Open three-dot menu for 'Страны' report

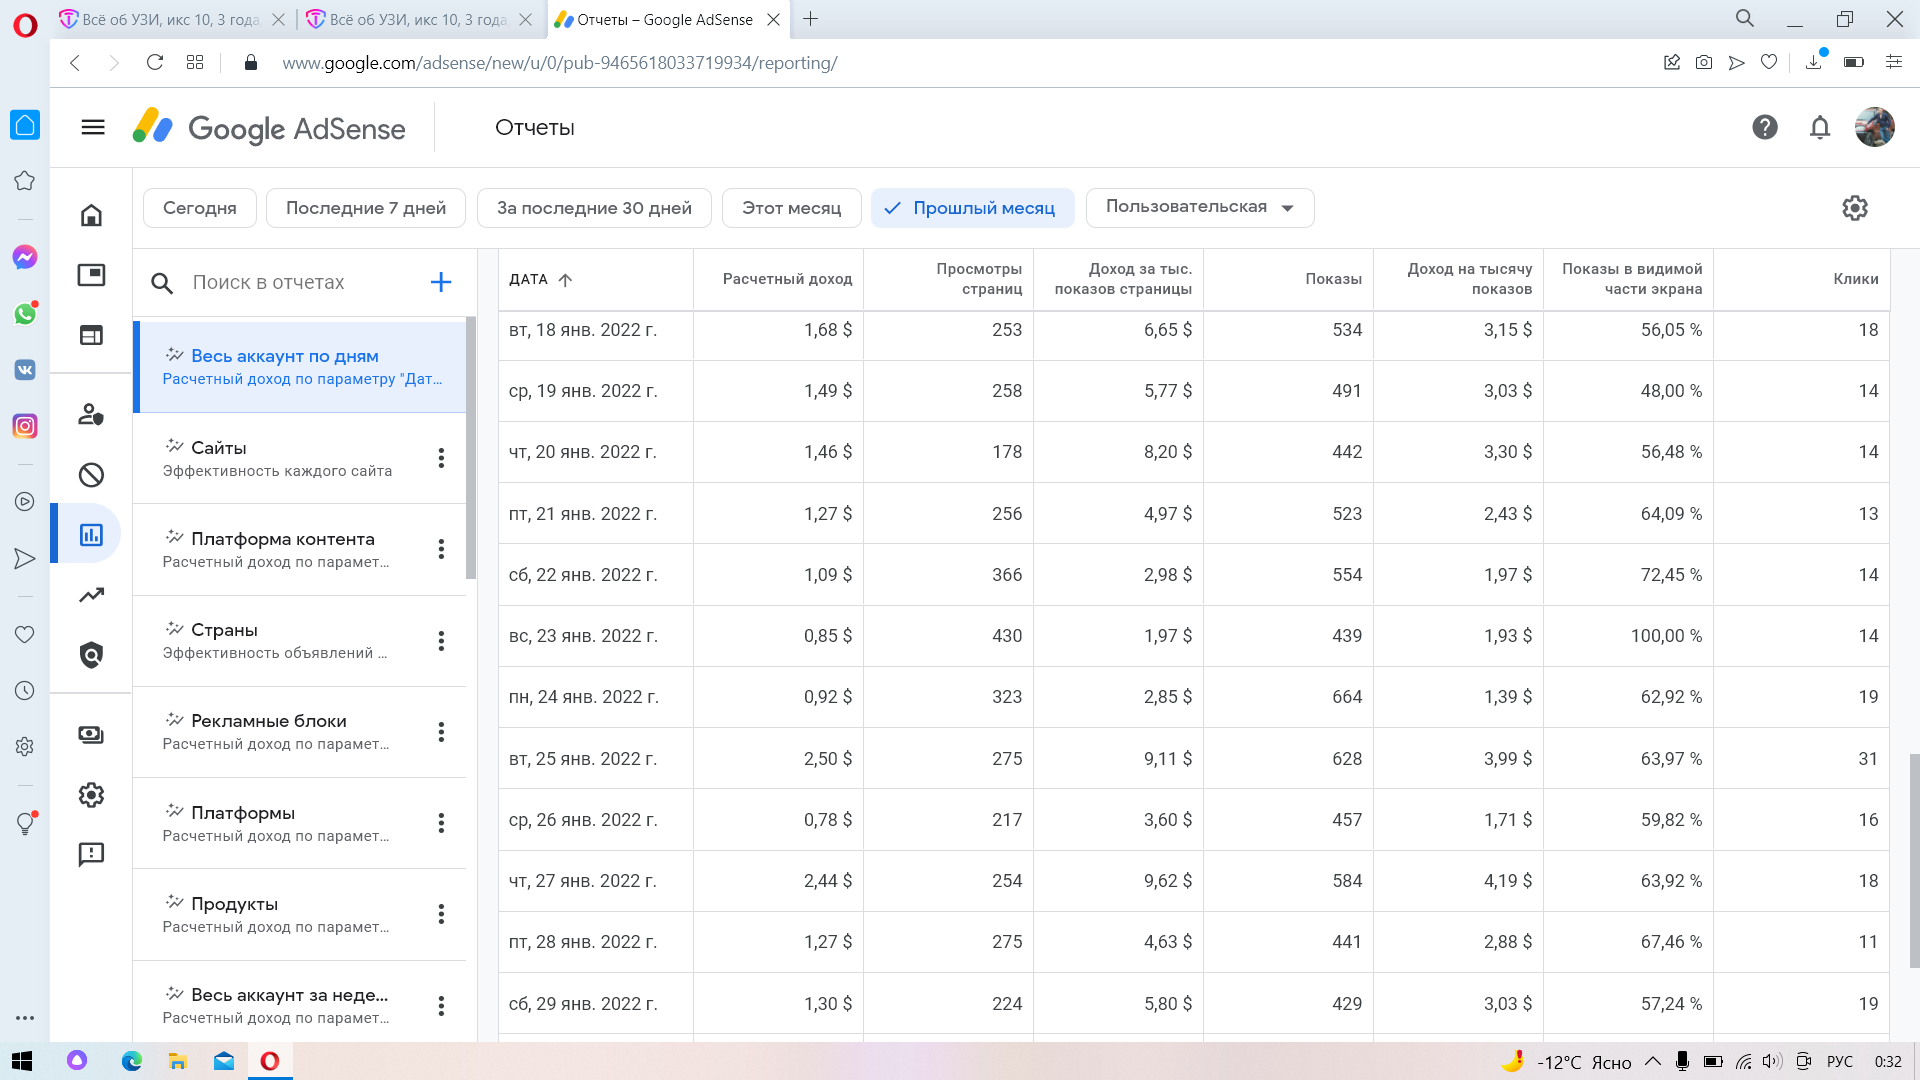pos(441,641)
